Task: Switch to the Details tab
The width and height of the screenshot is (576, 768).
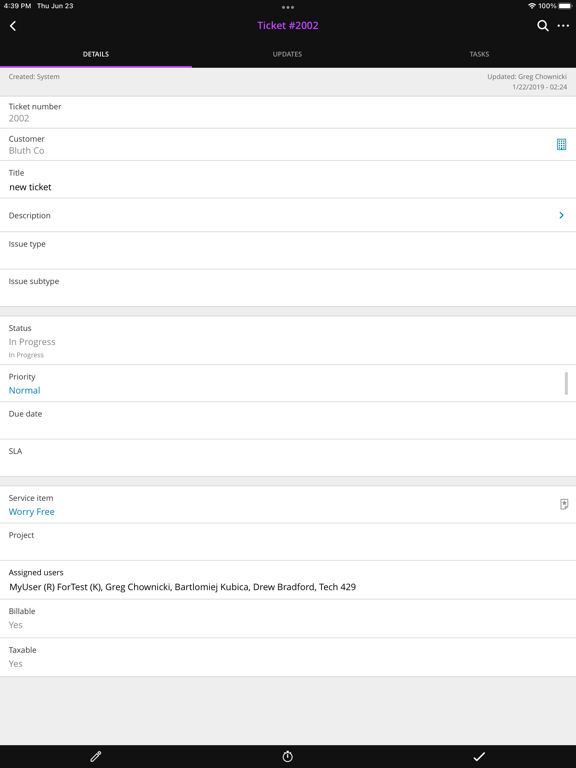Action: 96,54
